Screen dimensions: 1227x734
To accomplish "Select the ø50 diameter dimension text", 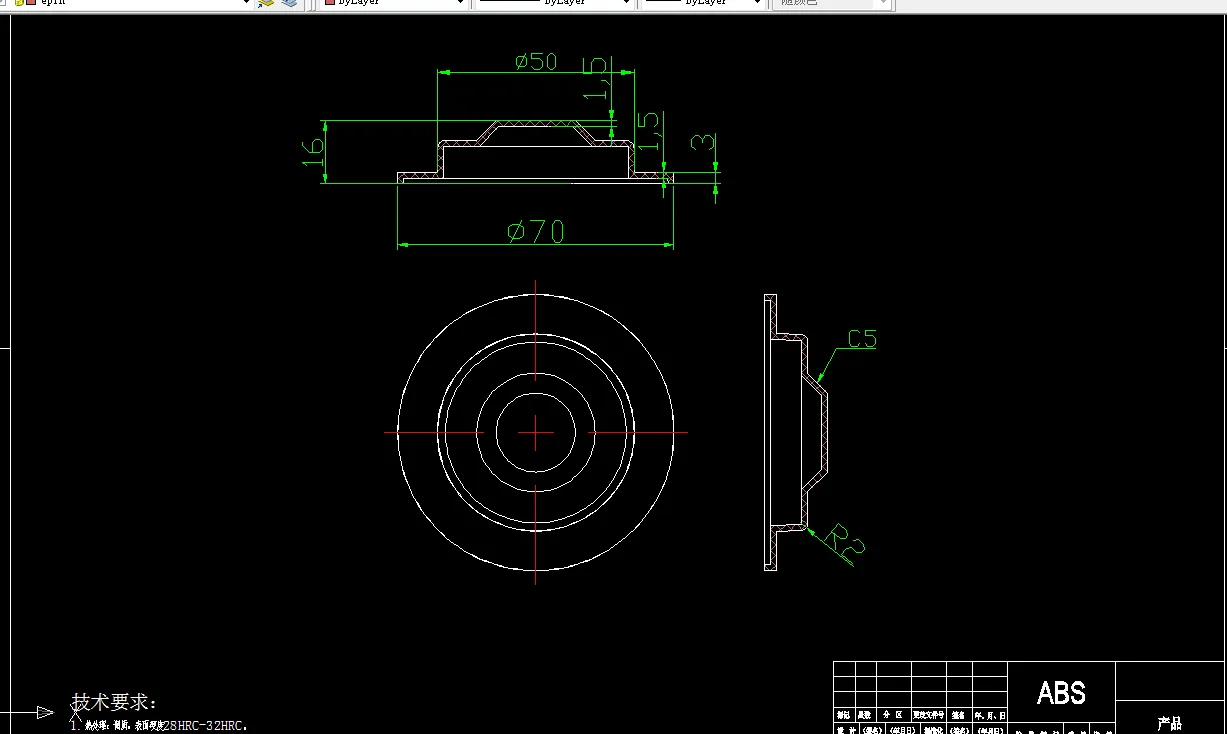I will [x=535, y=62].
